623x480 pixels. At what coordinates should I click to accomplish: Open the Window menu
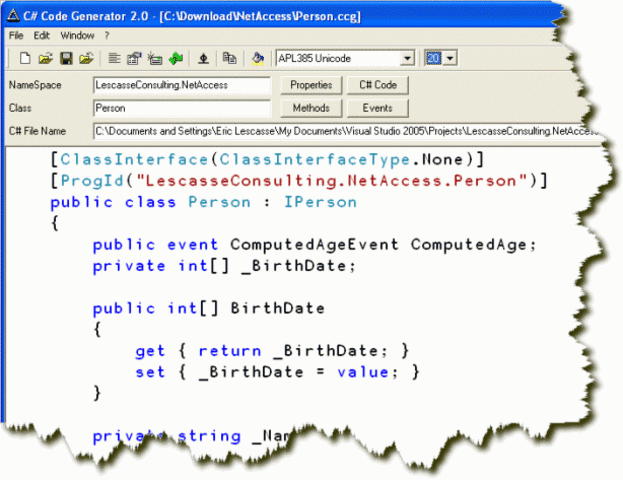(77, 35)
